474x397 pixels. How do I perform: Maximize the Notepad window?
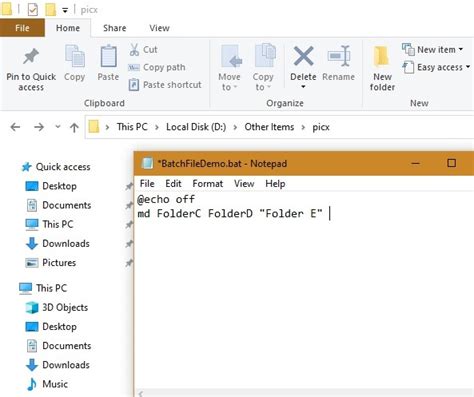click(x=451, y=163)
